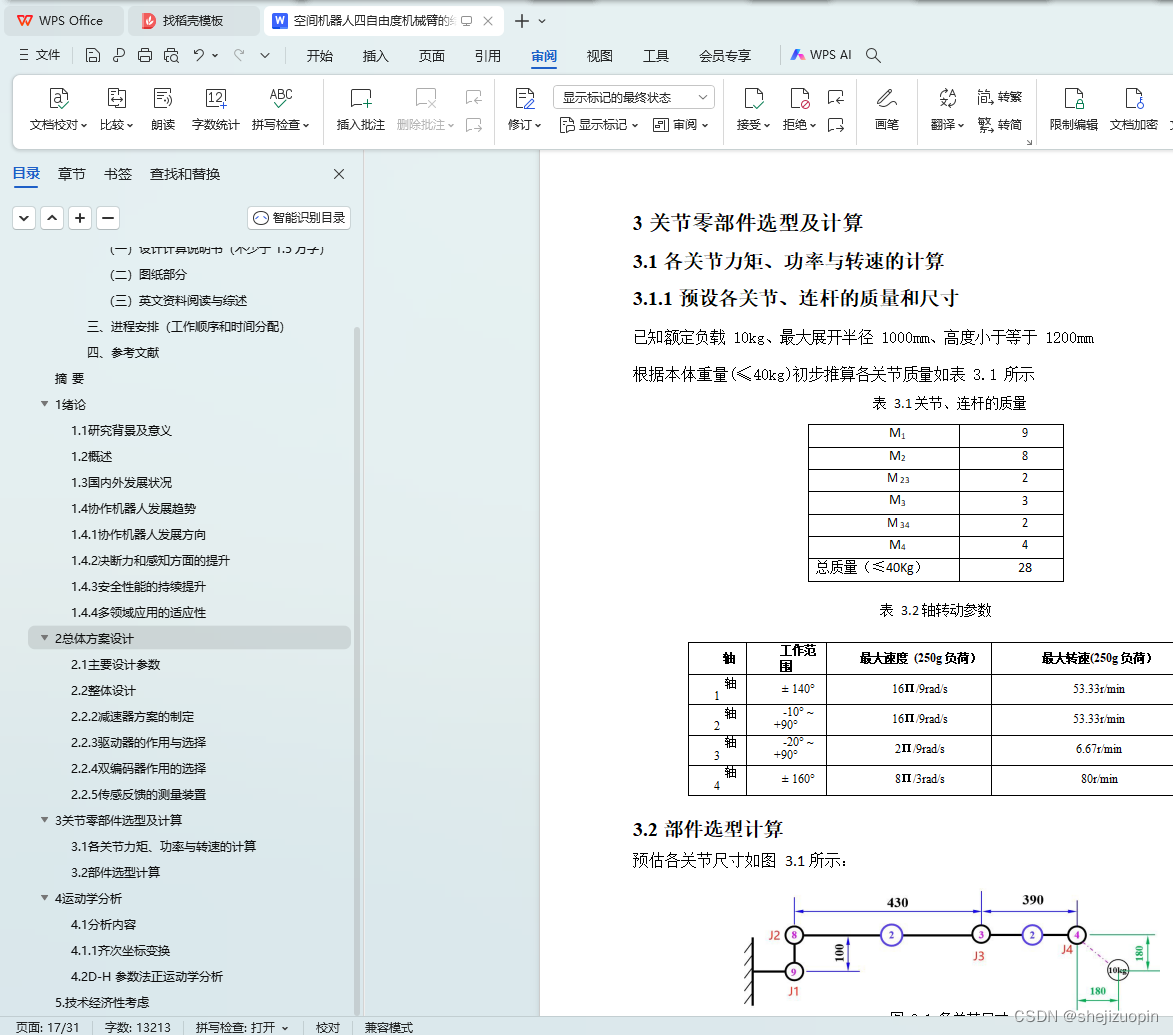The width and height of the screenshot is (1173, 1035).
Task: Open 文档加密 document encryption
Action: click(1133, 109)
